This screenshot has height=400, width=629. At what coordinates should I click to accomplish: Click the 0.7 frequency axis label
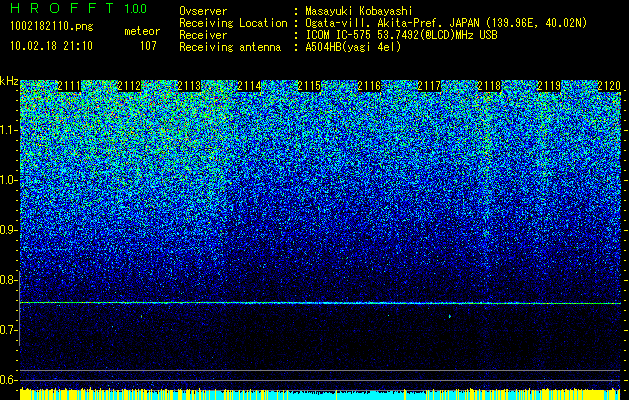point(8,330)
